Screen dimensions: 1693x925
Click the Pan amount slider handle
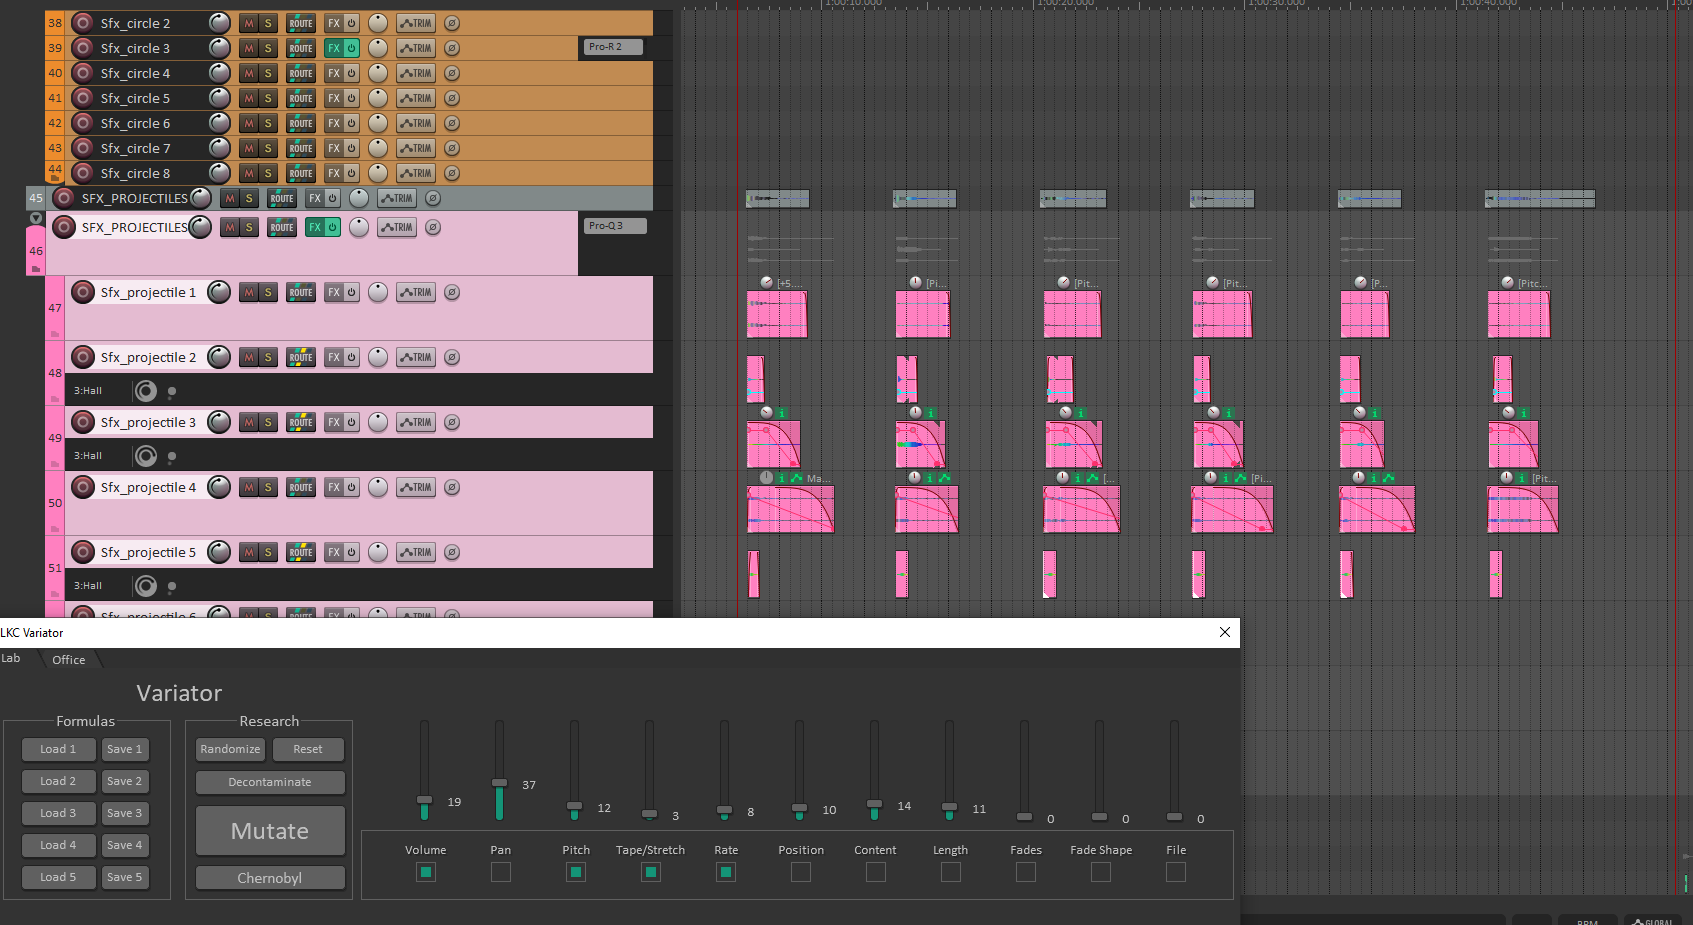coord(499,782)
